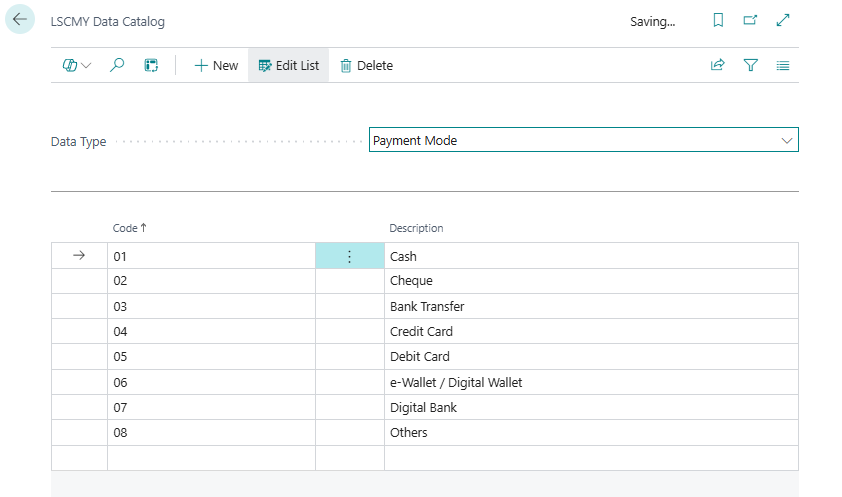
Task: Open the analysis mode icon next to search
Action: (x=151, y=65)
